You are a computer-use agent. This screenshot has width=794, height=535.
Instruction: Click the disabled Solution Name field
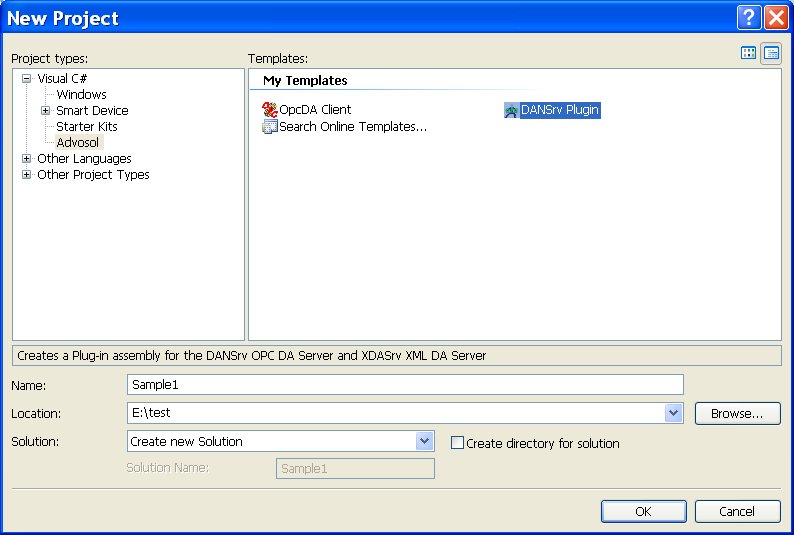[355, 469]
